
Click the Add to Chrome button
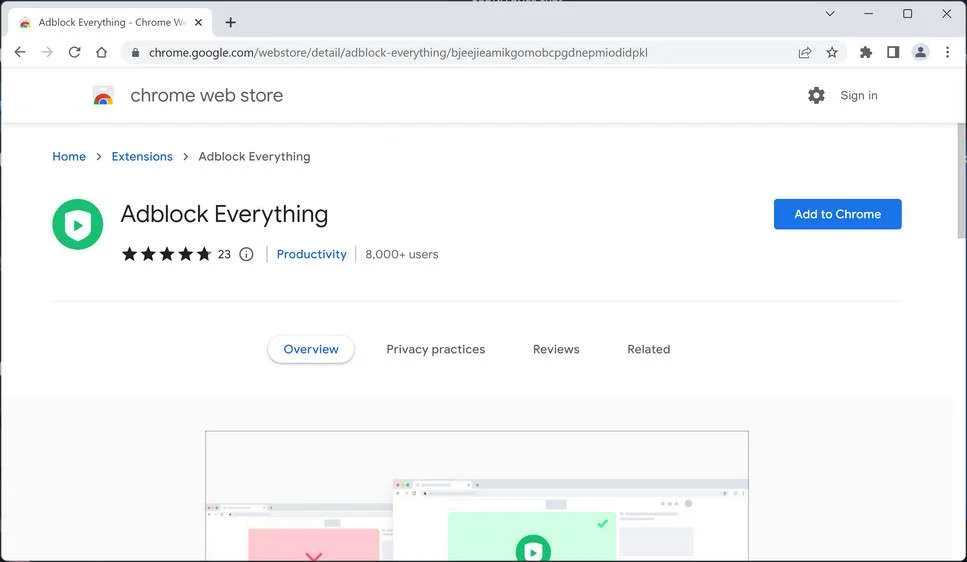pos(837,214)
